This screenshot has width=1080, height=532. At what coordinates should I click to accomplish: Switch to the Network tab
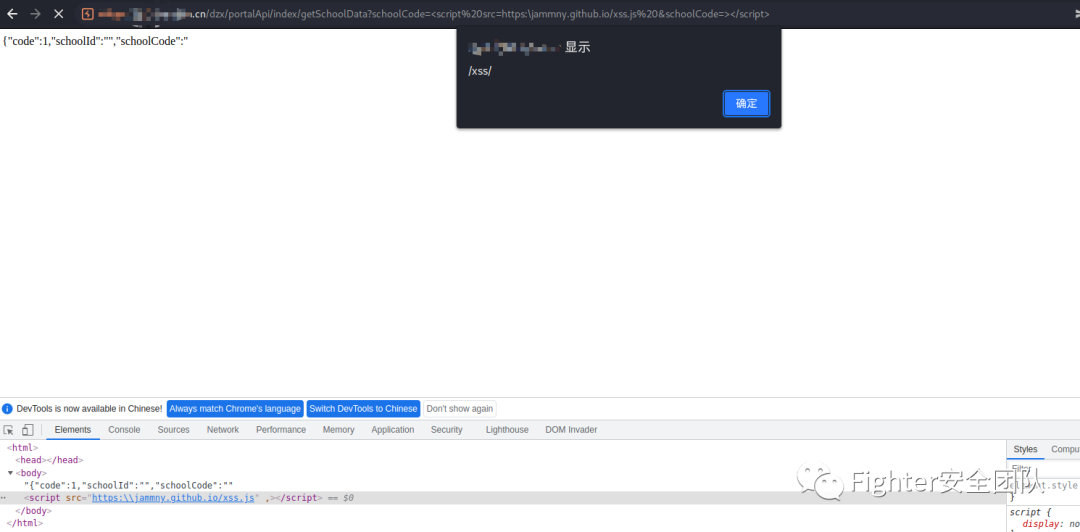[222, 430]
